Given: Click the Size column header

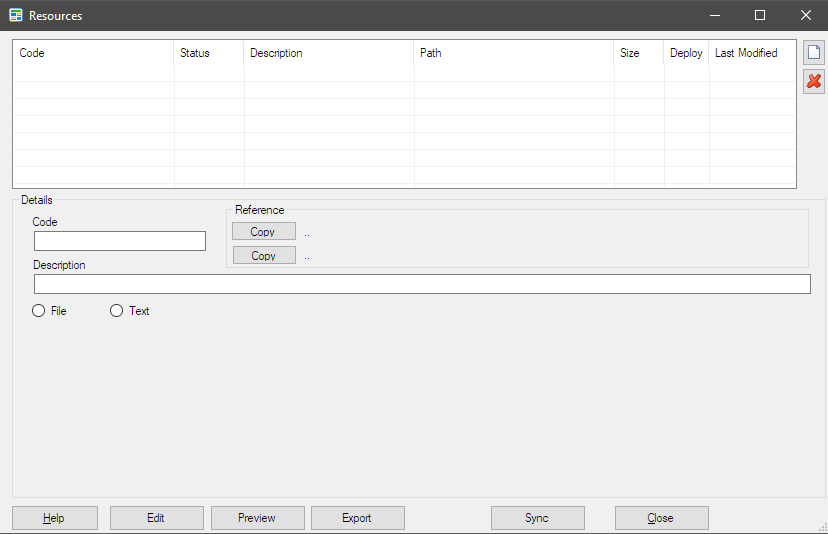Looking at the screenshot, I should [638, 53].
